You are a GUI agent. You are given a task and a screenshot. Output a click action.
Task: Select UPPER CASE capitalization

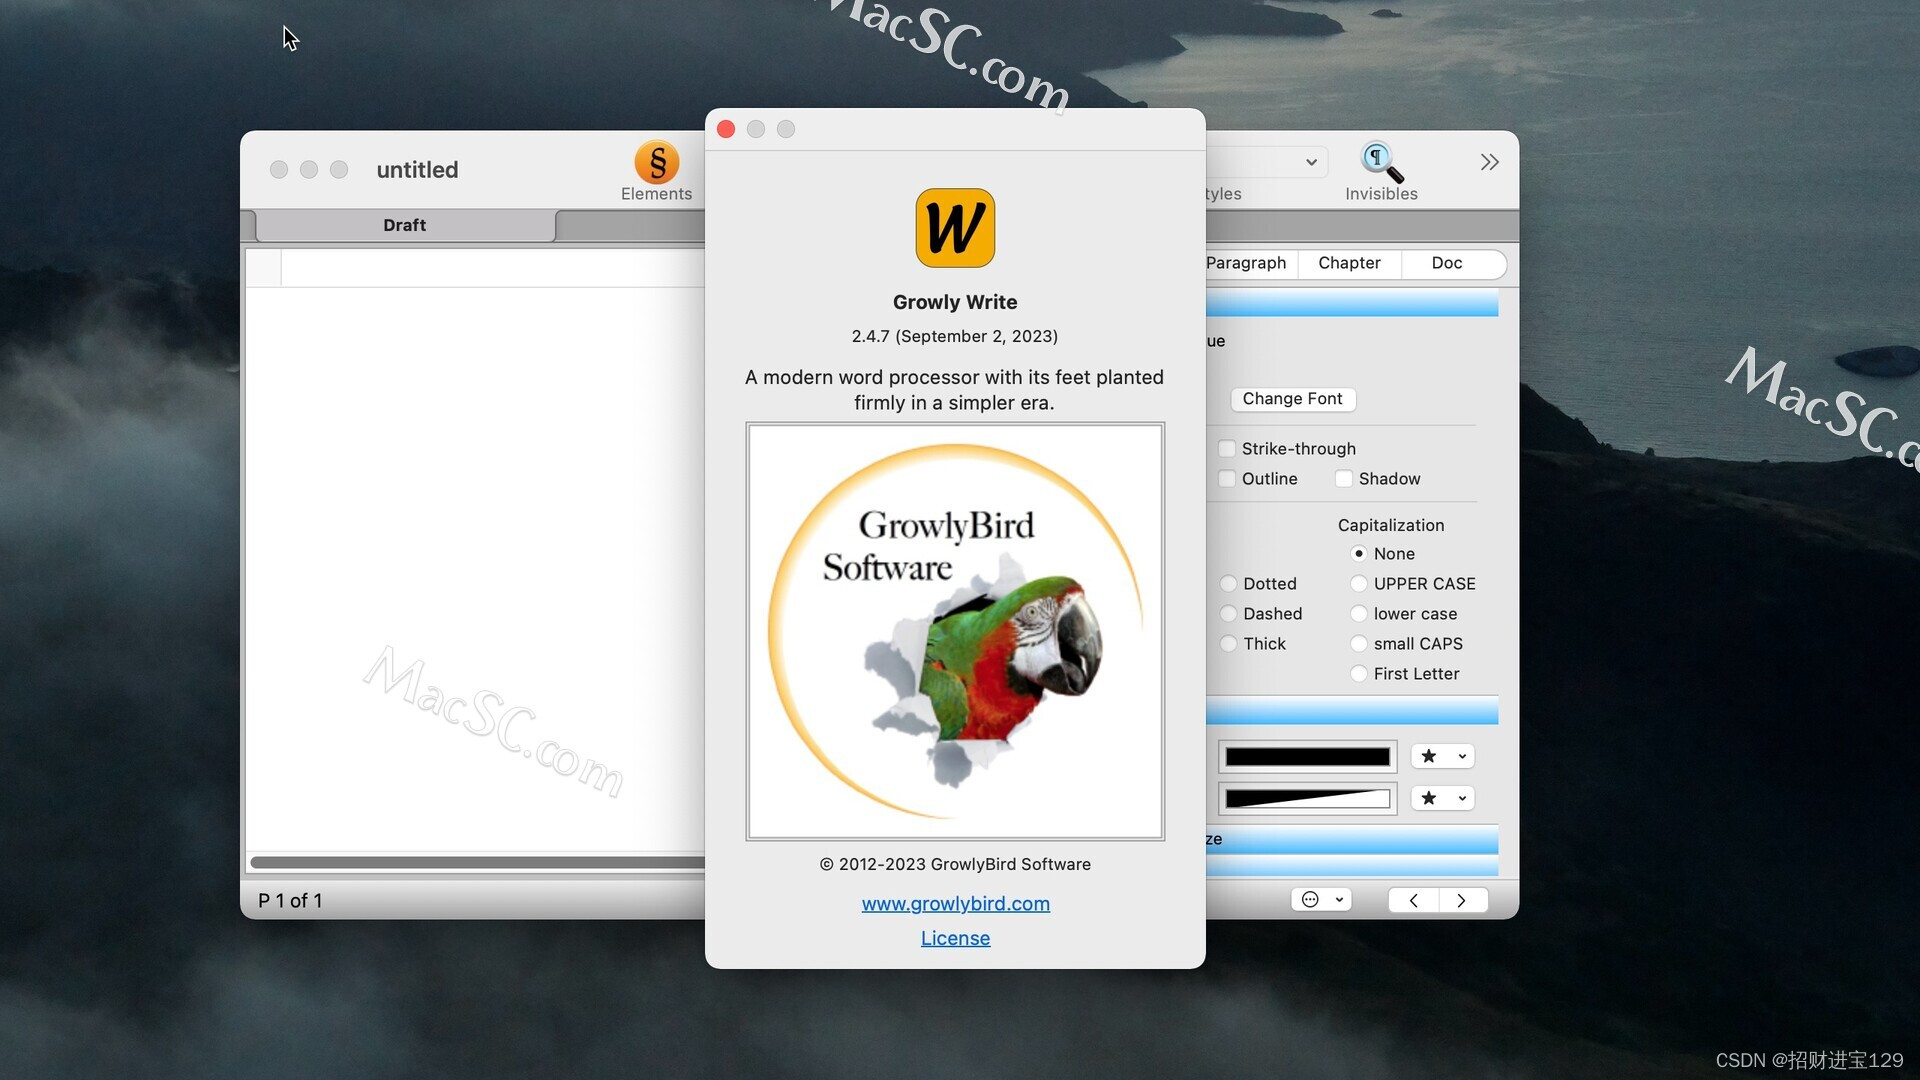[x=1358, y=583]
